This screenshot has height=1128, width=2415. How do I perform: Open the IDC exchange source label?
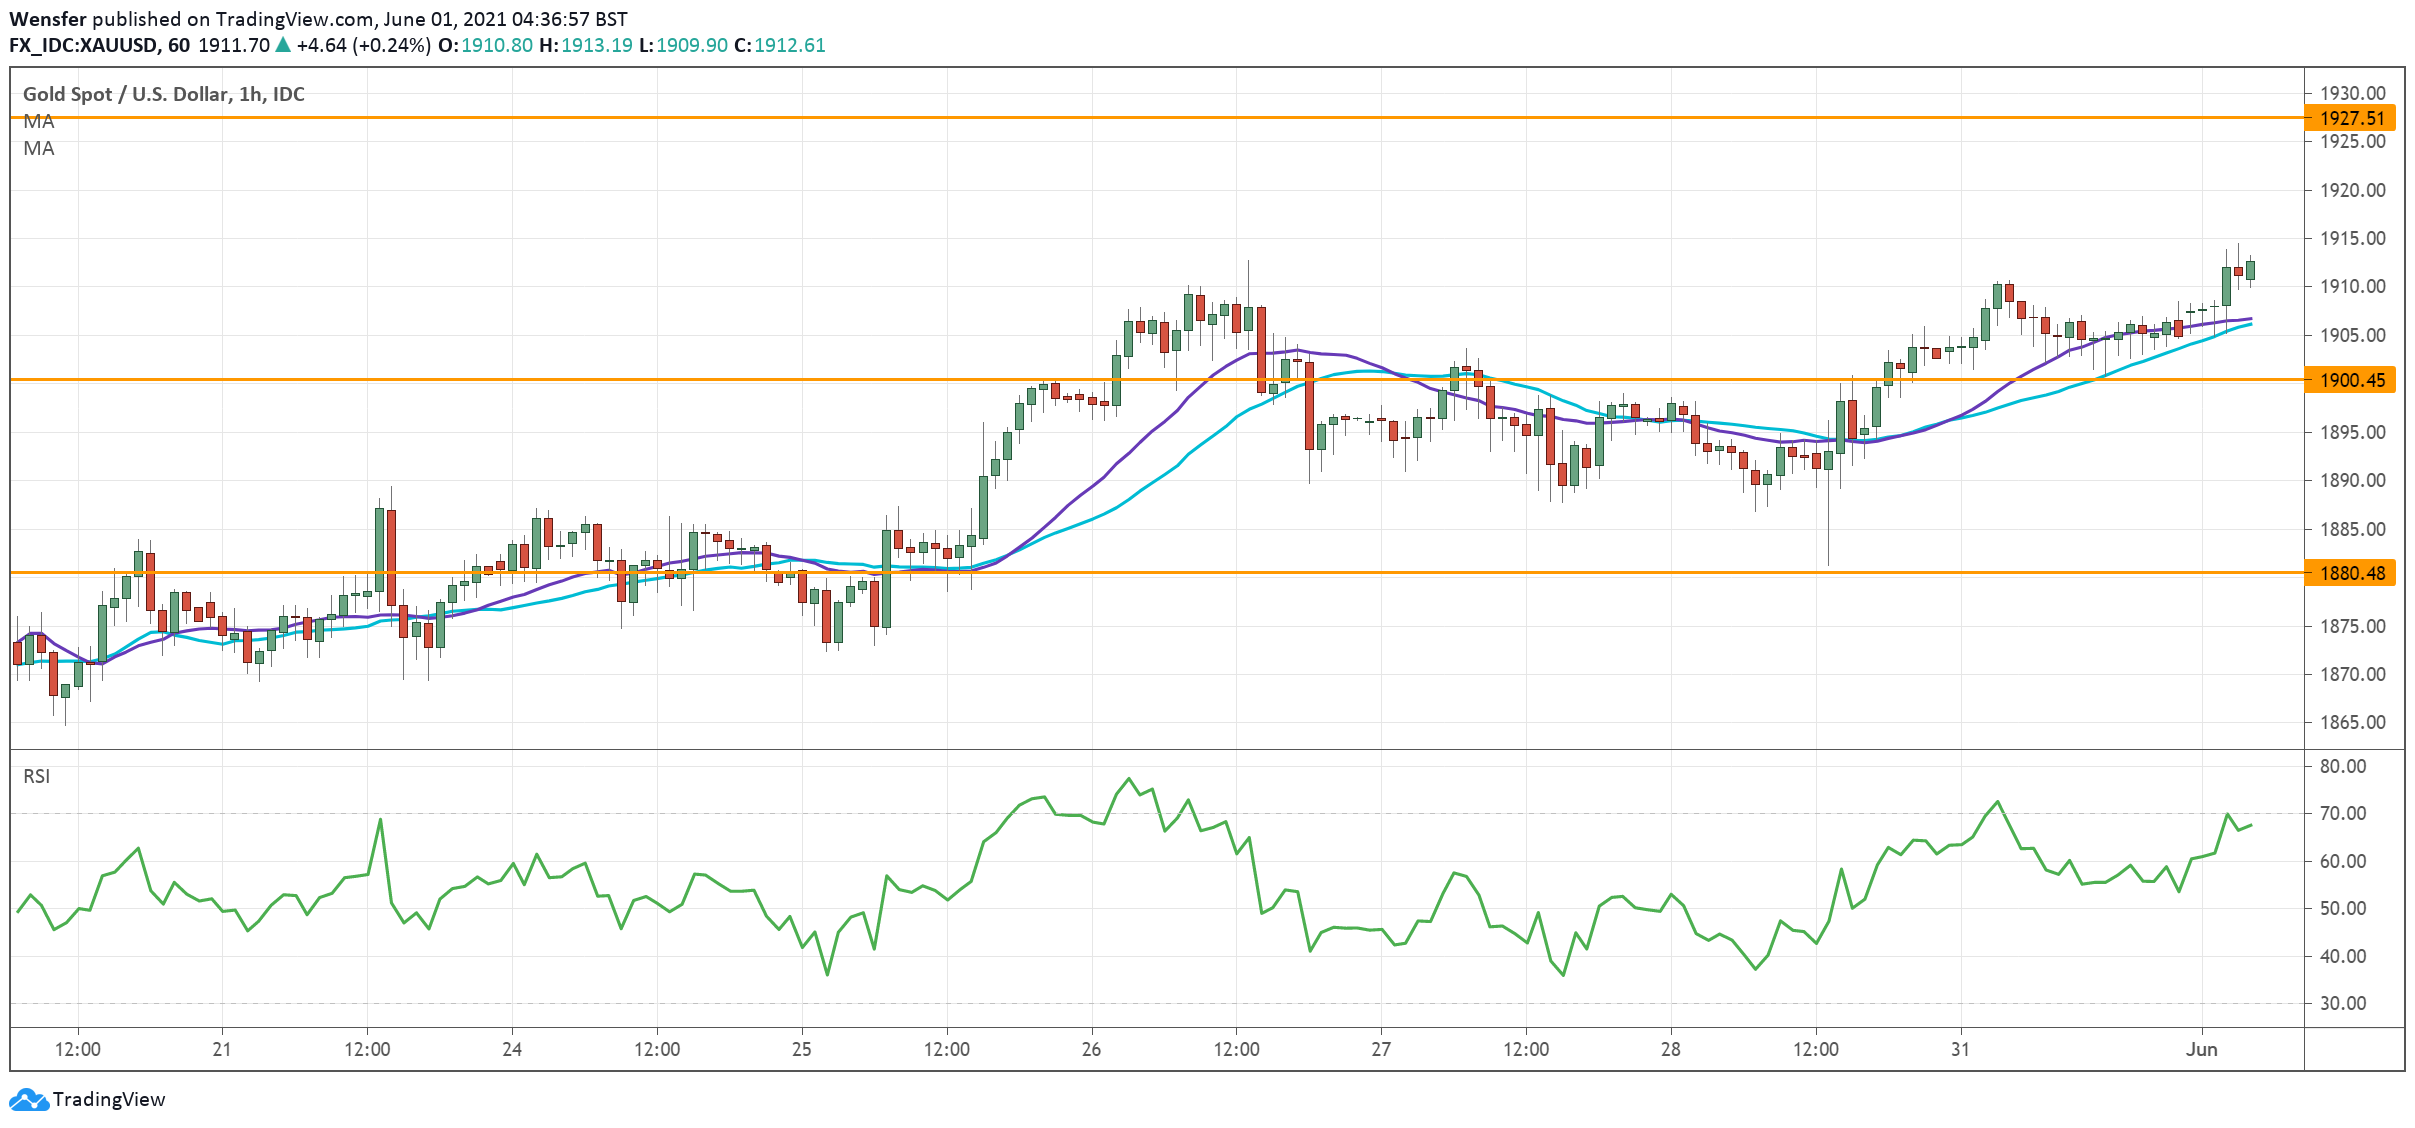(x=291, y=95)
